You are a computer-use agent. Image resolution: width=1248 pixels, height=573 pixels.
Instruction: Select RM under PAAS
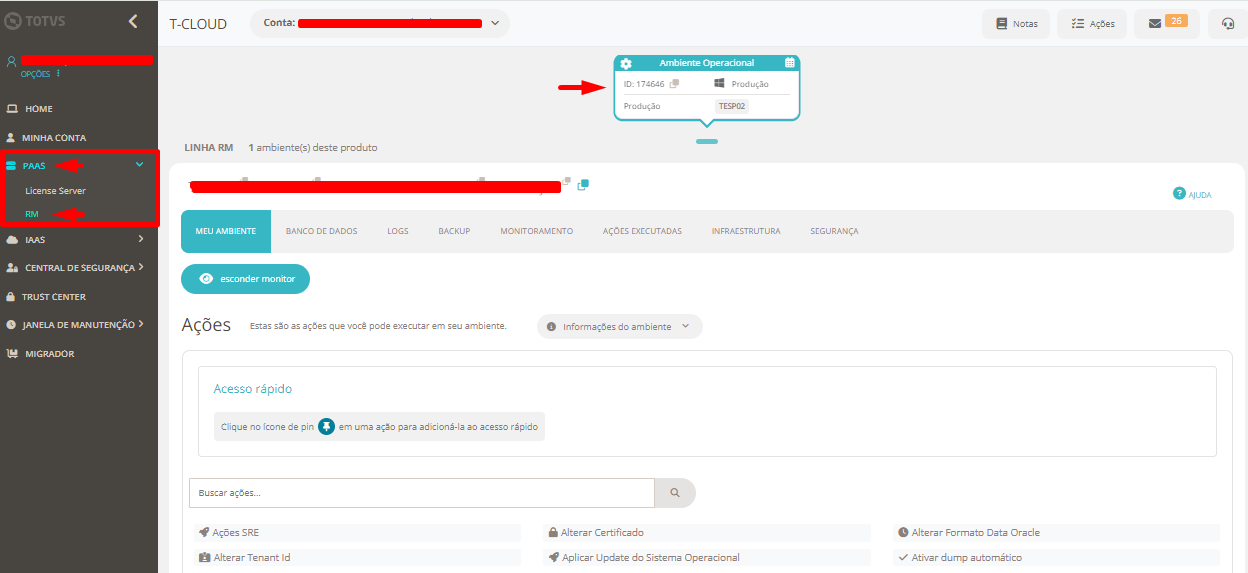32,213
